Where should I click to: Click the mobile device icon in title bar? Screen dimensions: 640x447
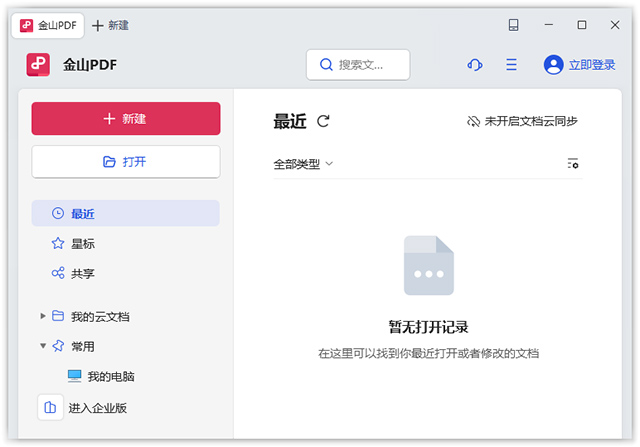[x=513, y=25]
